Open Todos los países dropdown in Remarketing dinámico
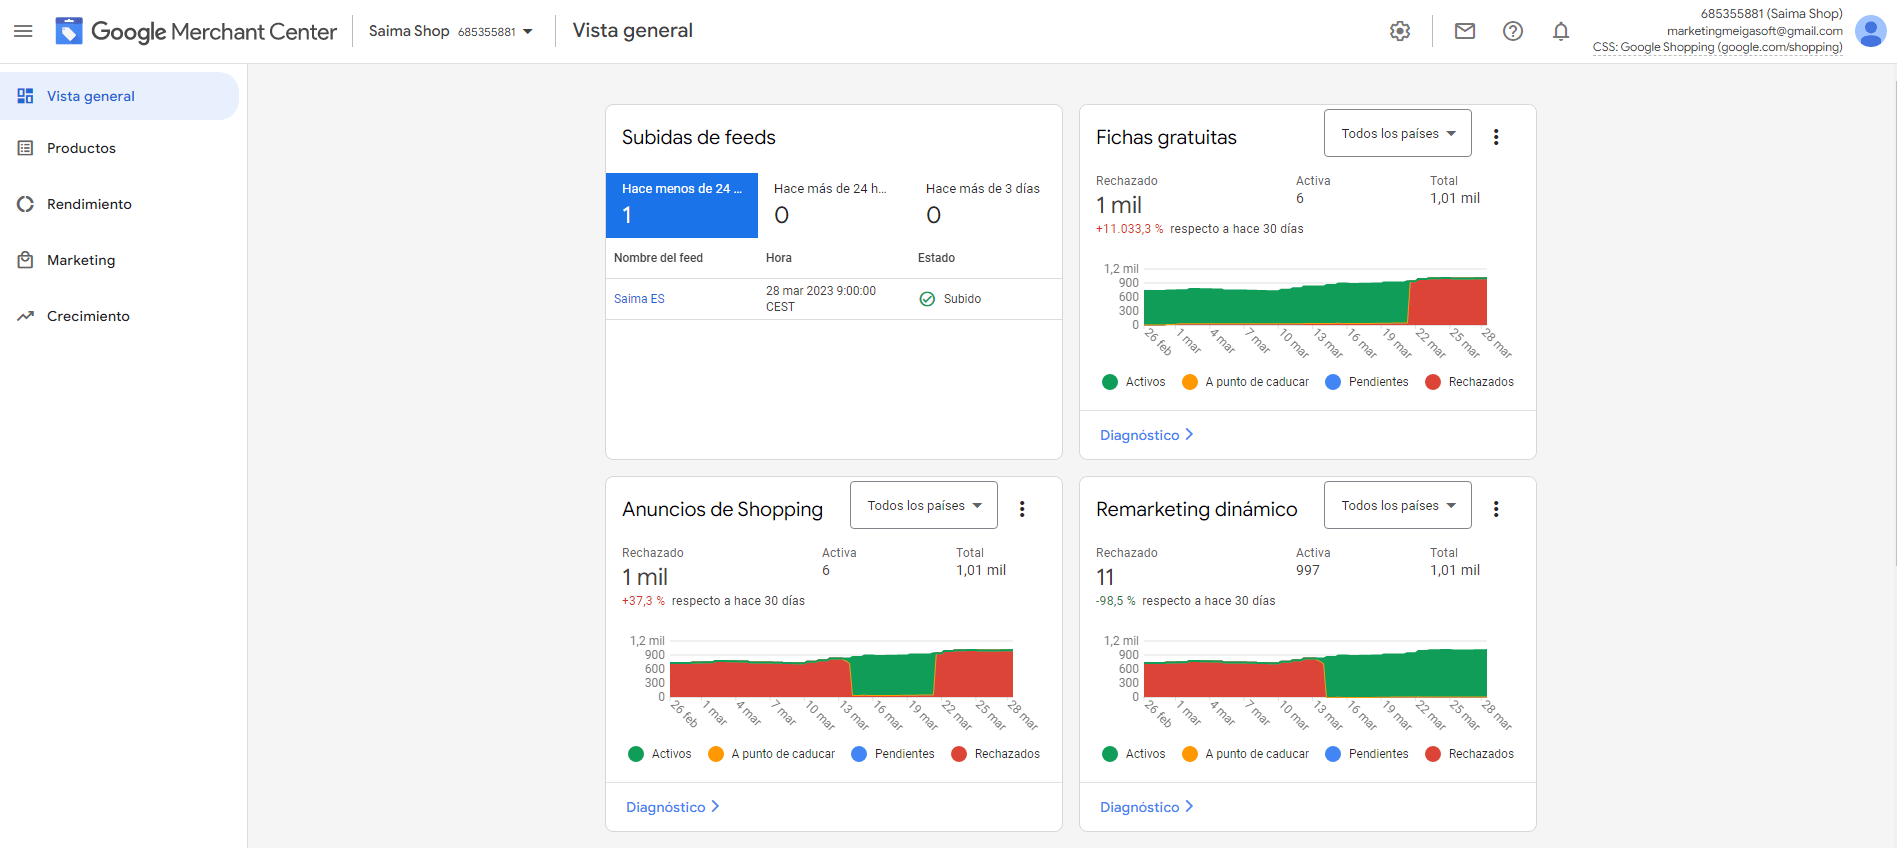The height and width of the screenshot is (848, 1897). [x=1398, y=505]
